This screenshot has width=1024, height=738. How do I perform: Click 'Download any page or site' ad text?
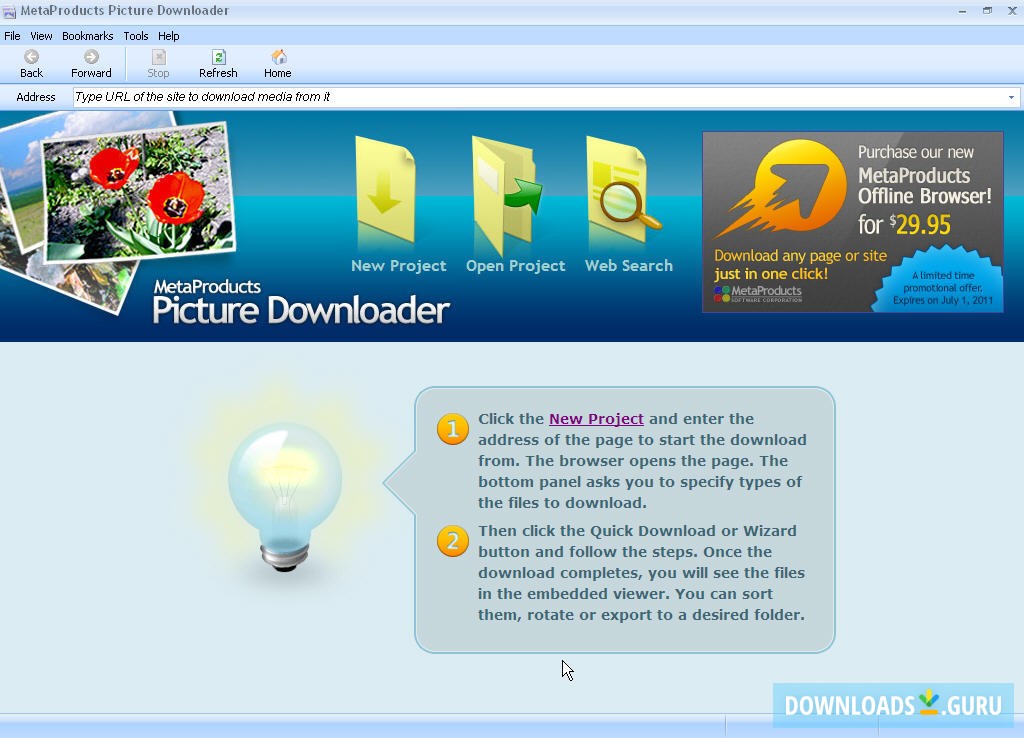800,255
